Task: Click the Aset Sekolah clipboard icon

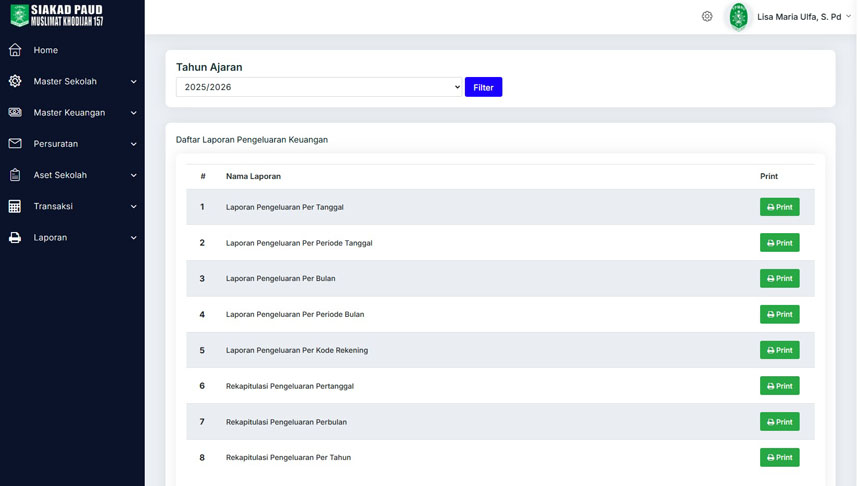Action: [15, 175]
